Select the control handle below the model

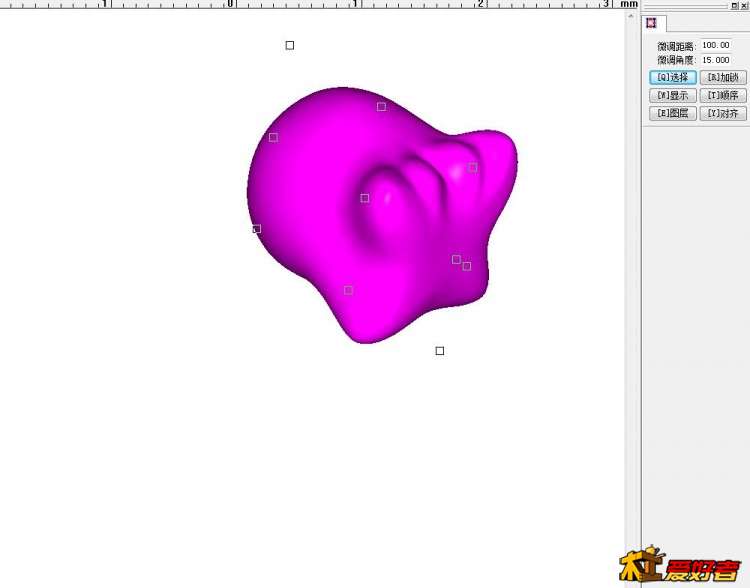[440, 351]
